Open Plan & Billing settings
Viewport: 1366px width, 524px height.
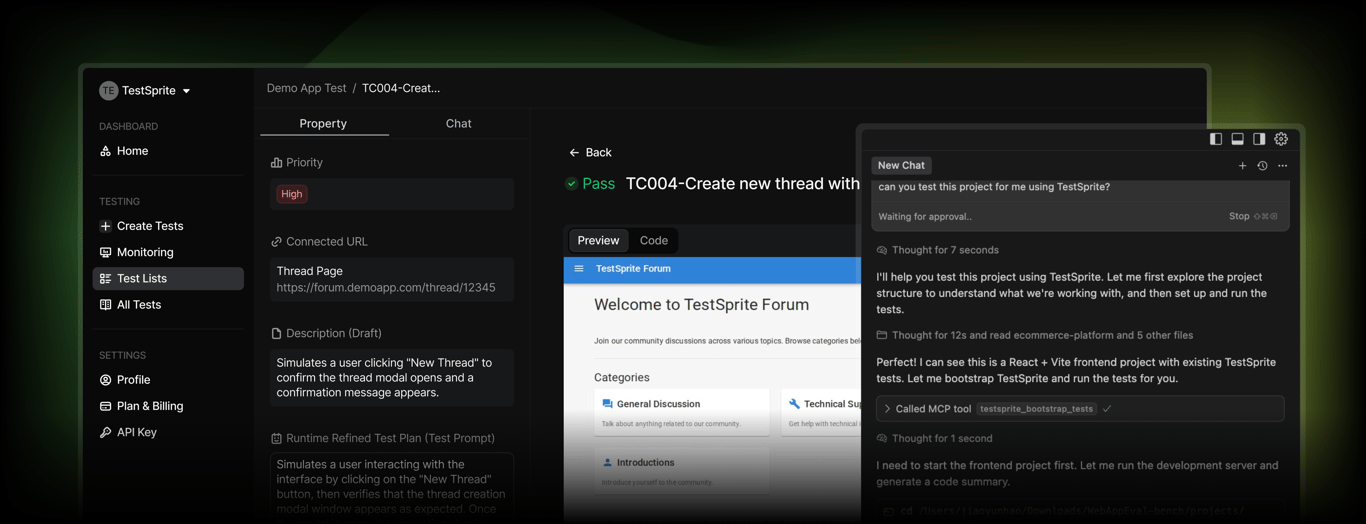150,406
